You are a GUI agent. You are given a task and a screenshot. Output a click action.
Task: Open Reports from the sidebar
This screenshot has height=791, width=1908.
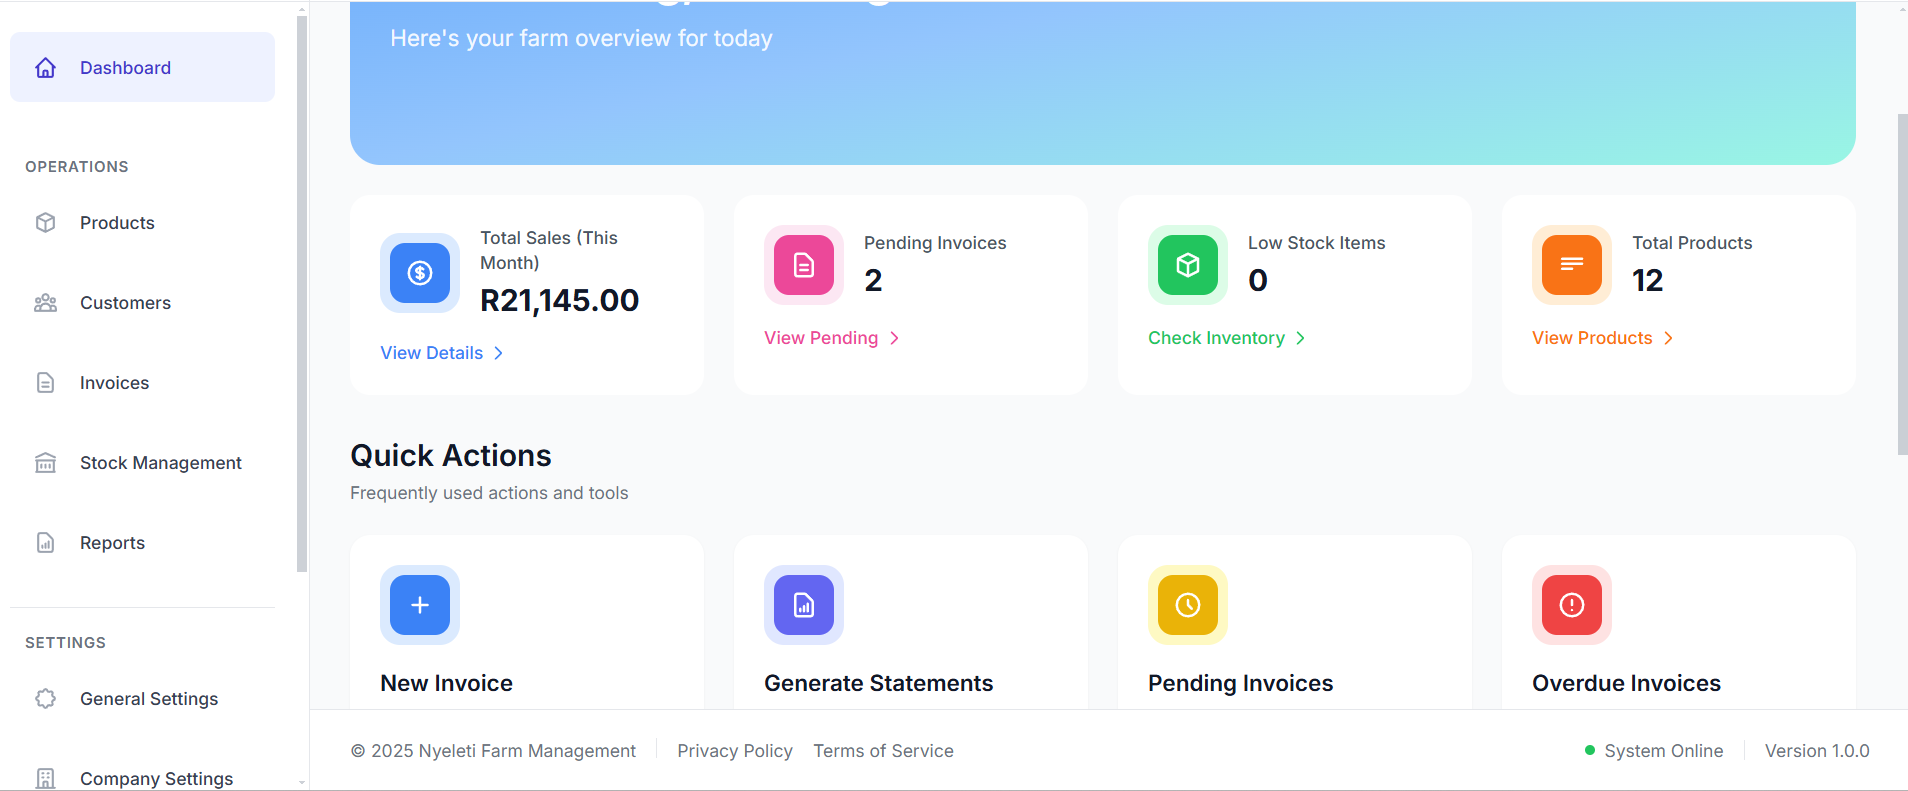pos(112,543)
